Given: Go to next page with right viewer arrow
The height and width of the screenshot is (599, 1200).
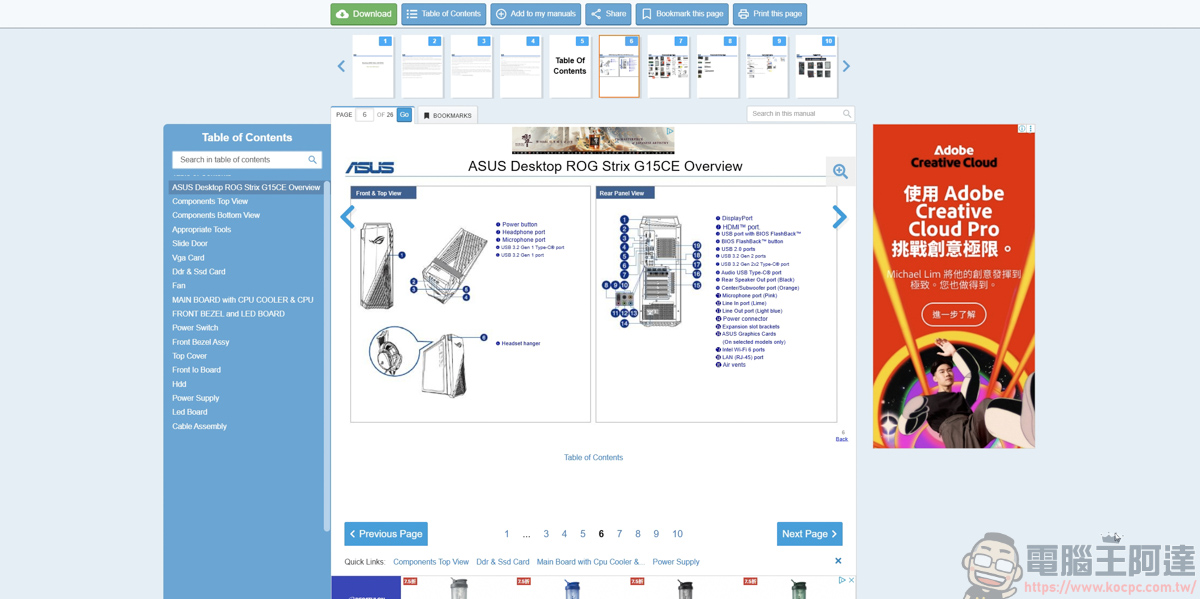Looking at the screenshot, I should coord(840,217).
